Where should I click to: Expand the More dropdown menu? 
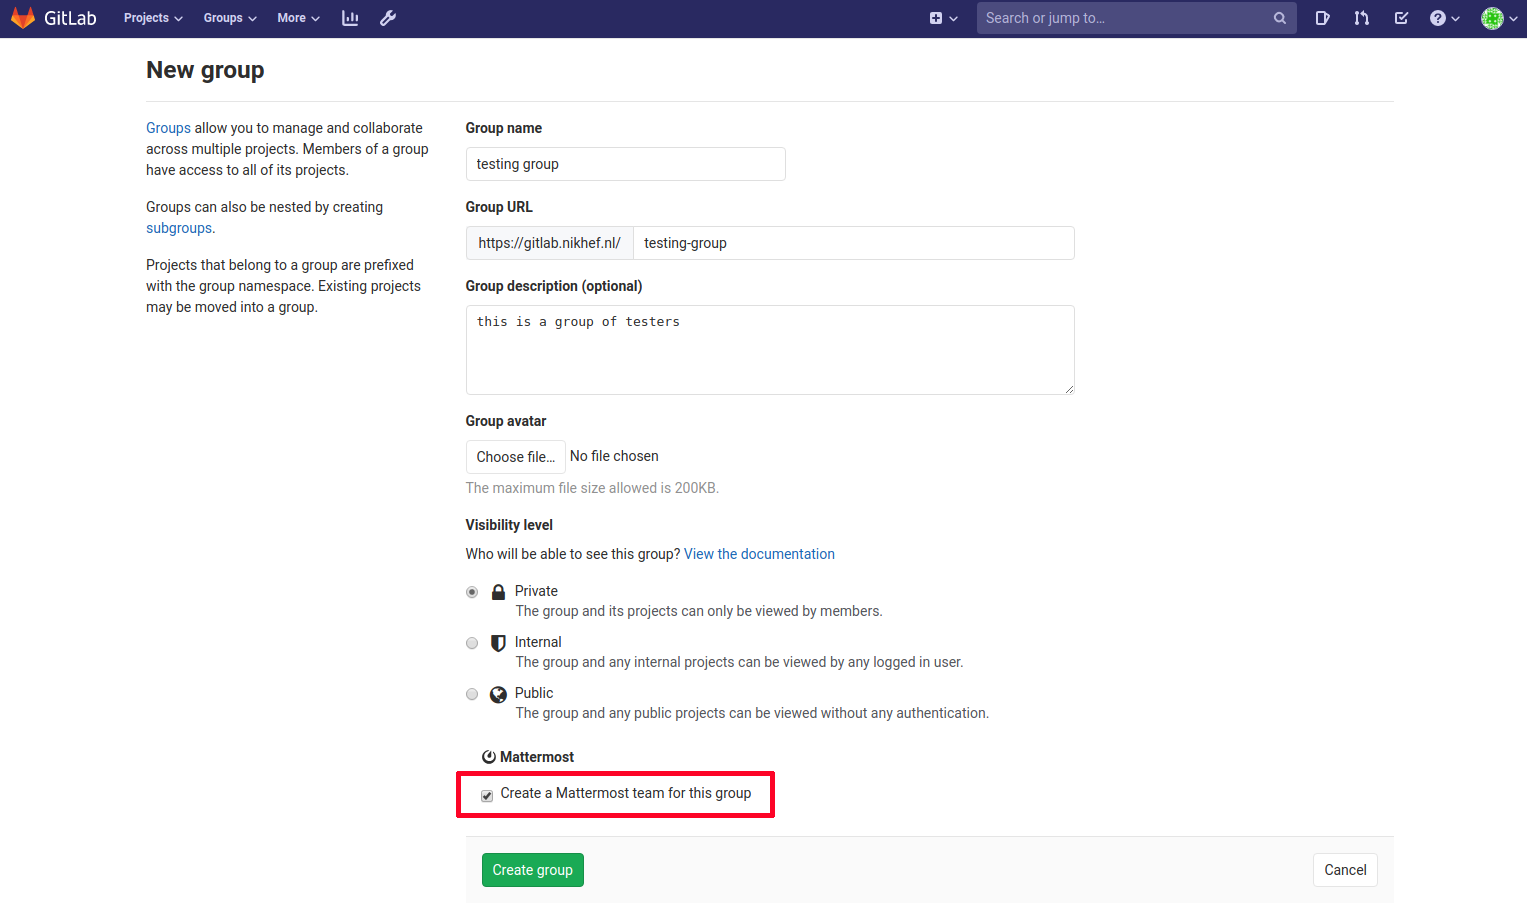298,18
